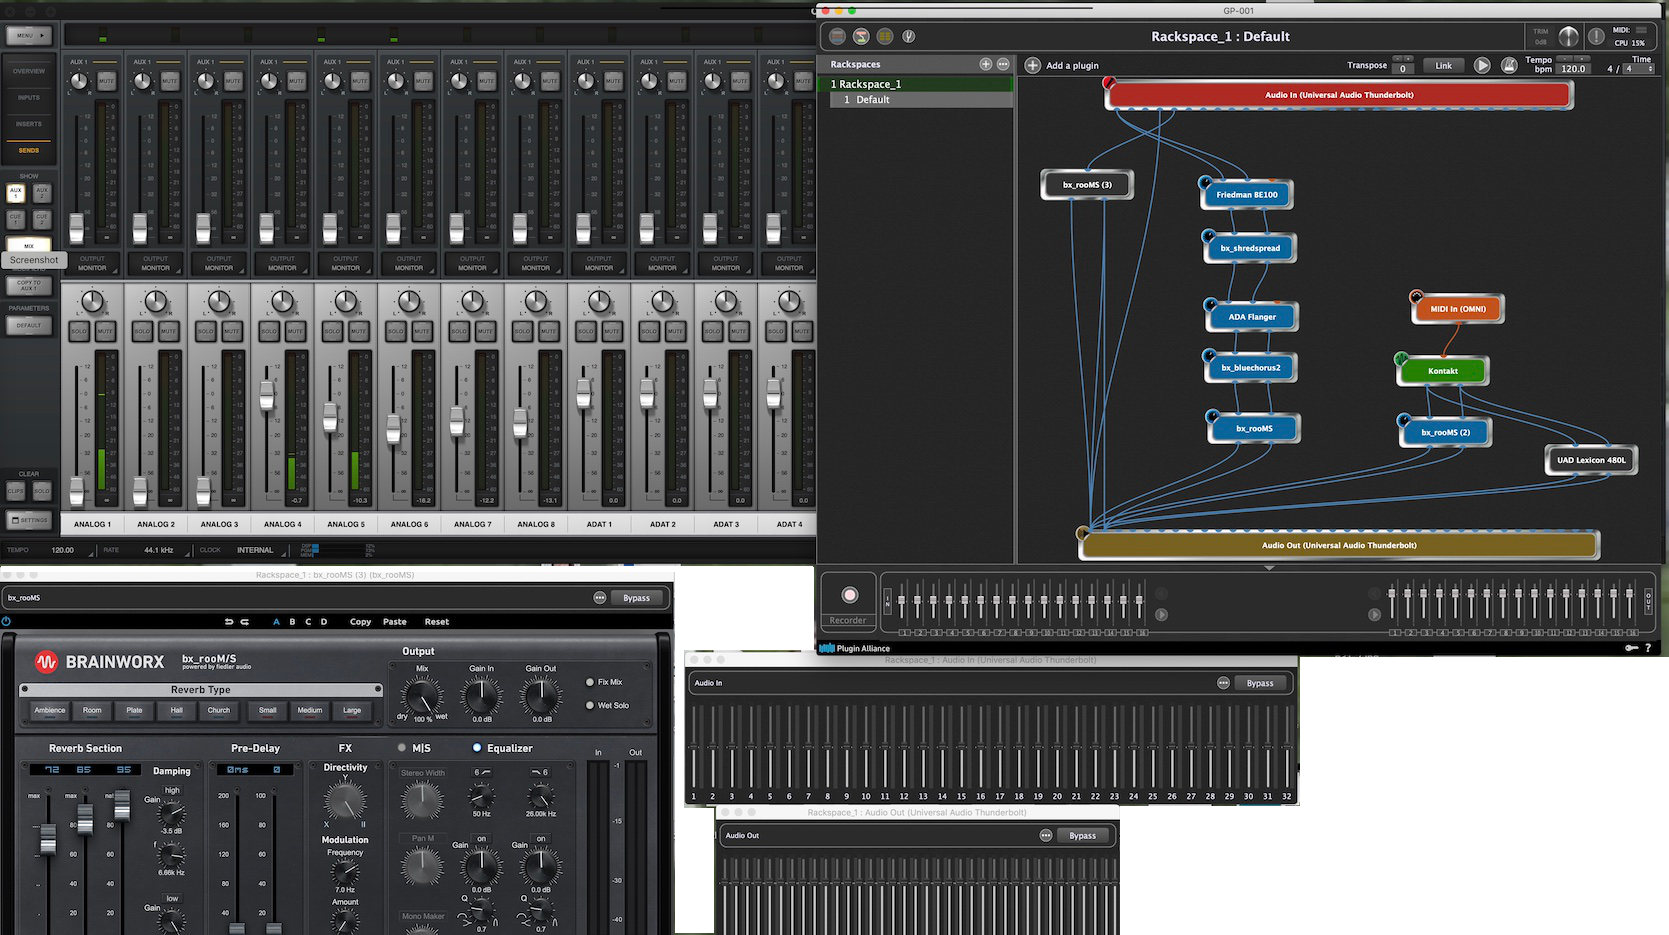Switch console to OVERVIEW view

pyautogui.click(x=29, y=71)
